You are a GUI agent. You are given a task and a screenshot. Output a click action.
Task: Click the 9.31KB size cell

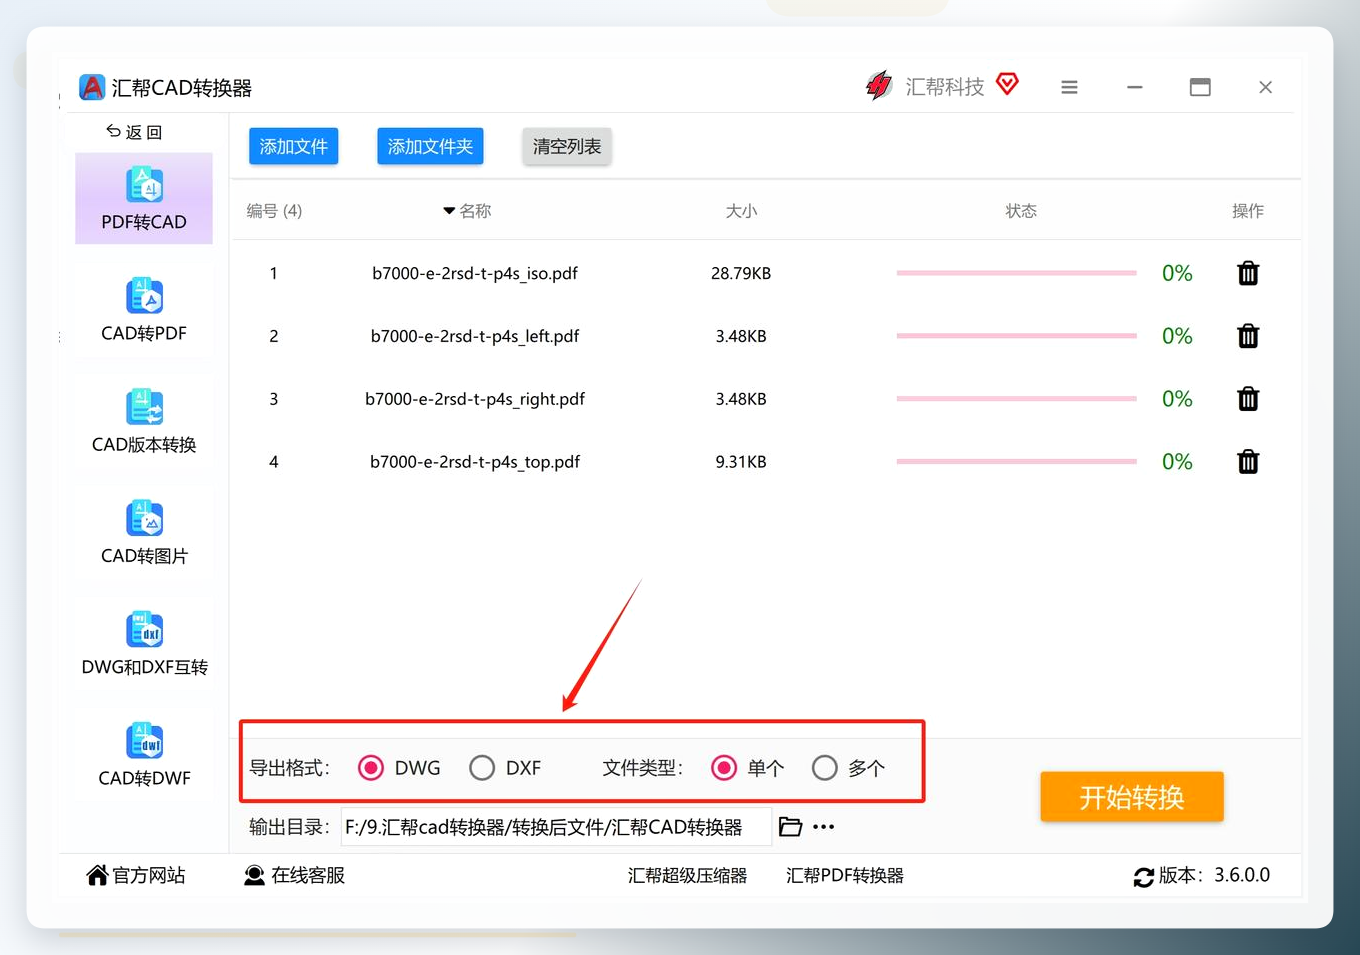click(741, 462)
